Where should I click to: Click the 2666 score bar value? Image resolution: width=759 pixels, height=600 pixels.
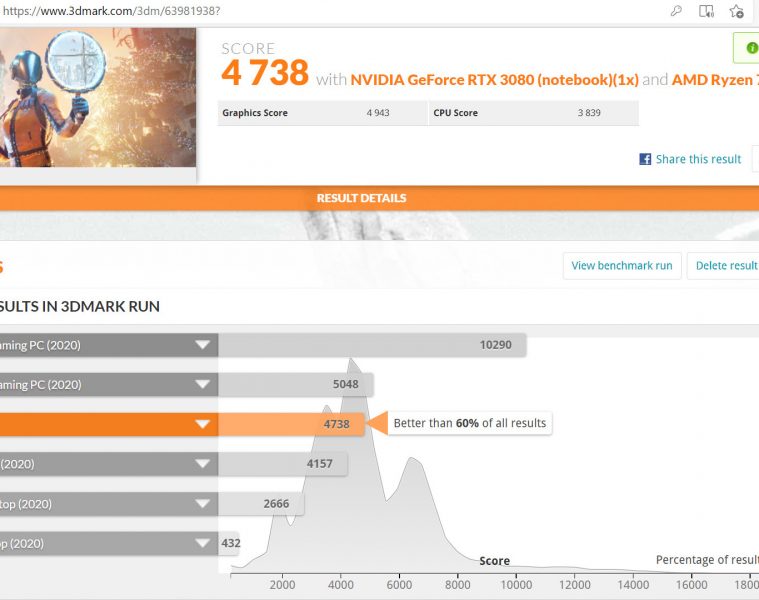(276, 503)
